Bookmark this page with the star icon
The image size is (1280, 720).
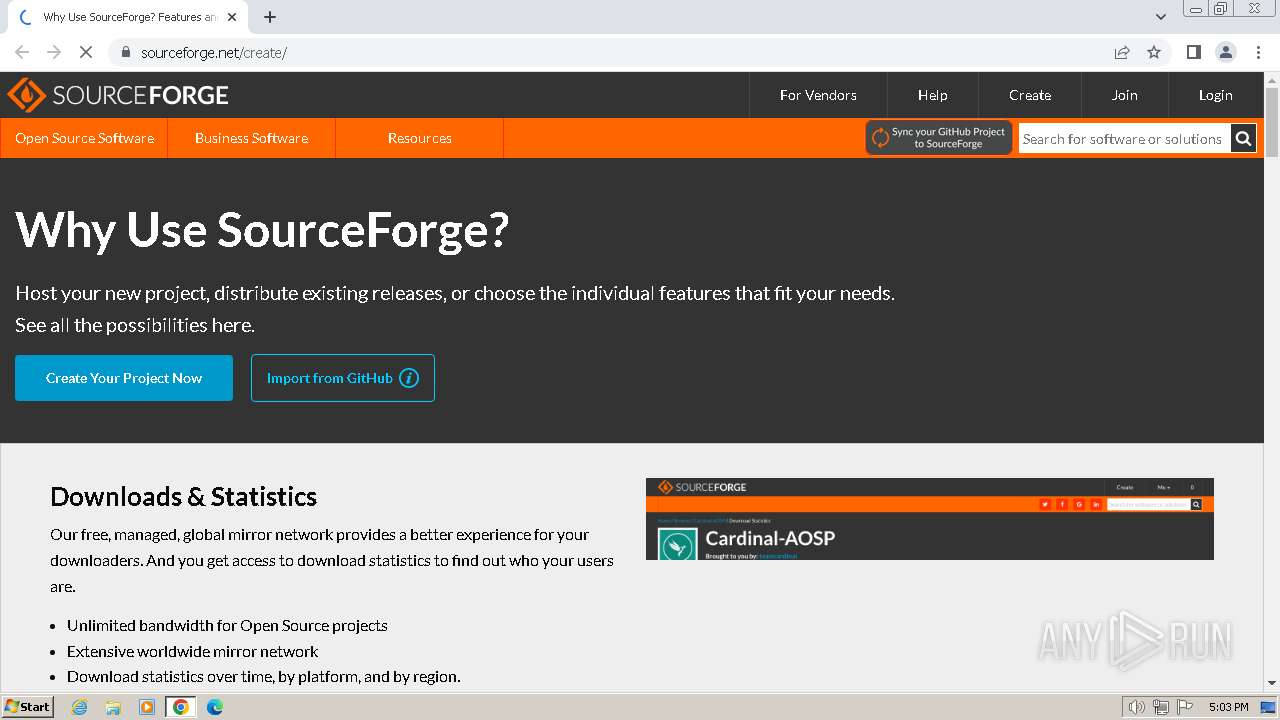point(1154,52)
